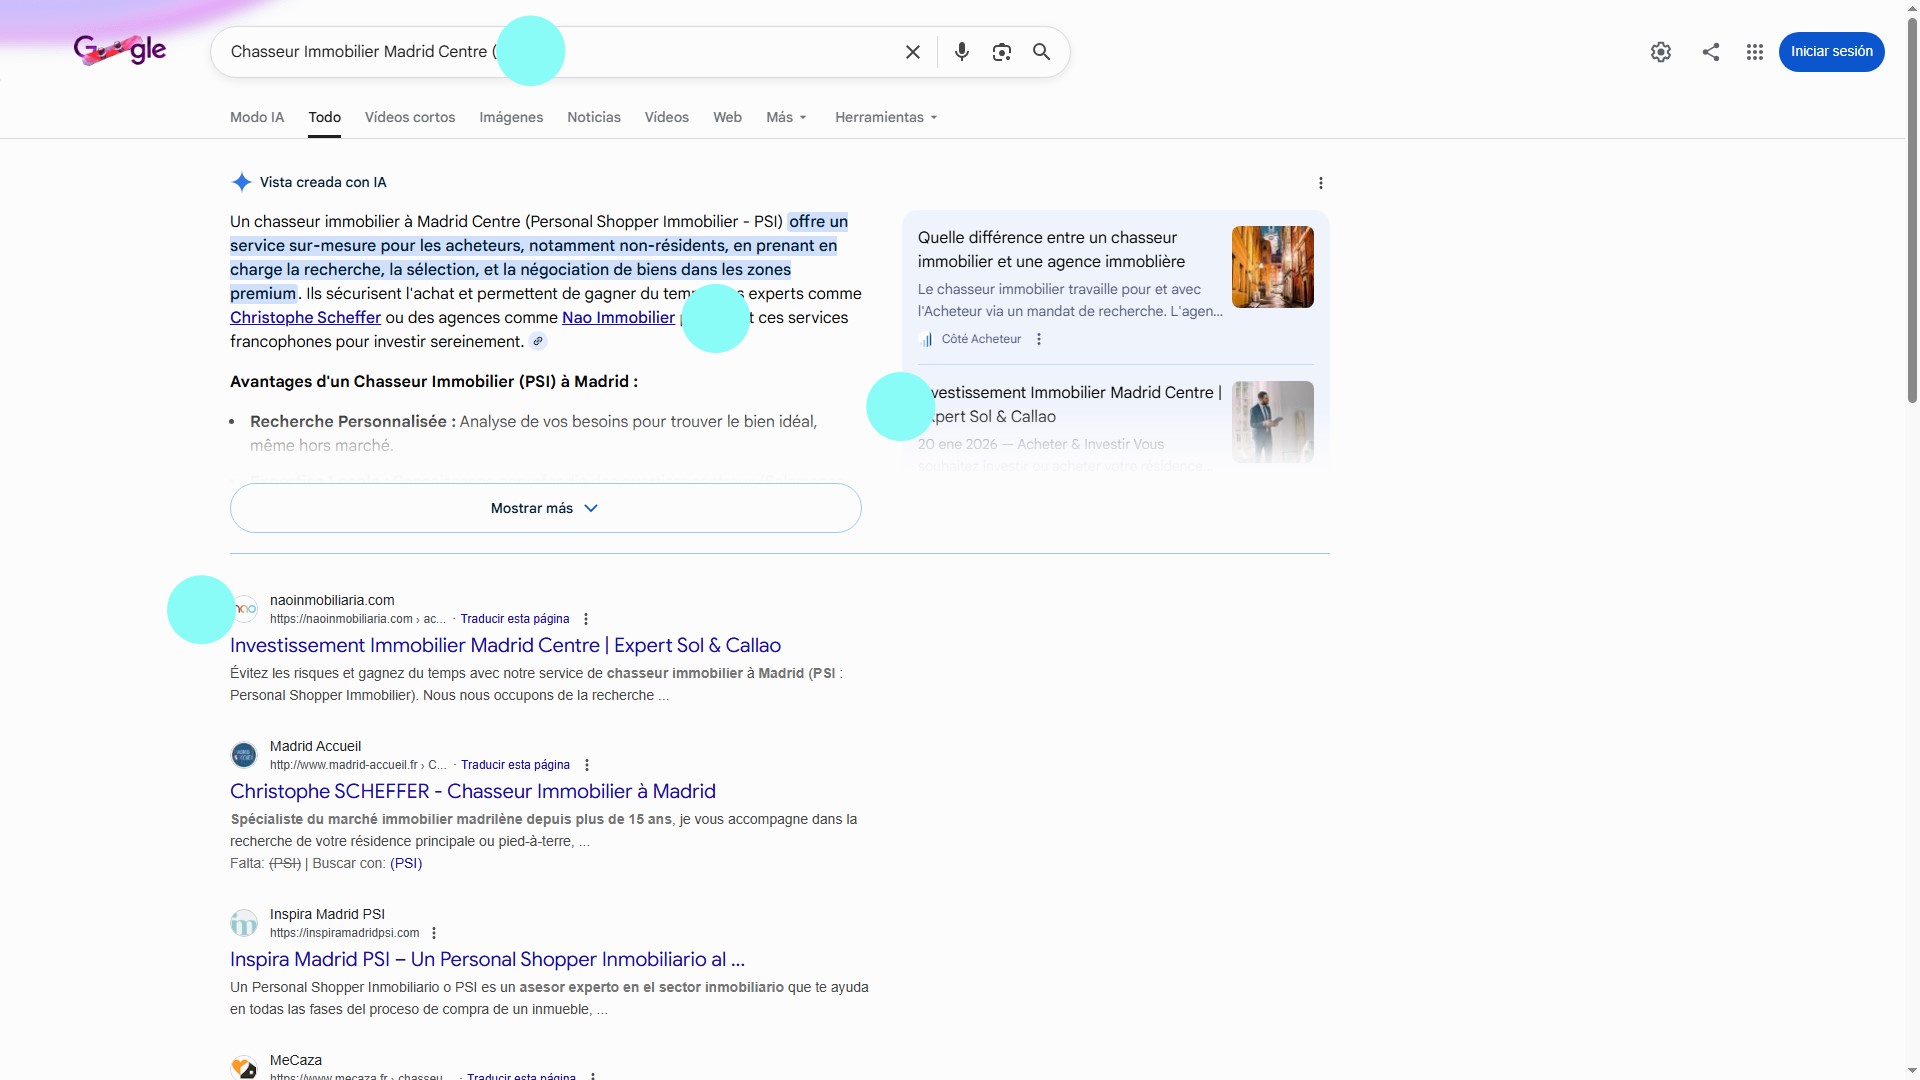Open quick settings gear icon
This screenshot has width=1920, height=1080.
tap(1660, 52)
